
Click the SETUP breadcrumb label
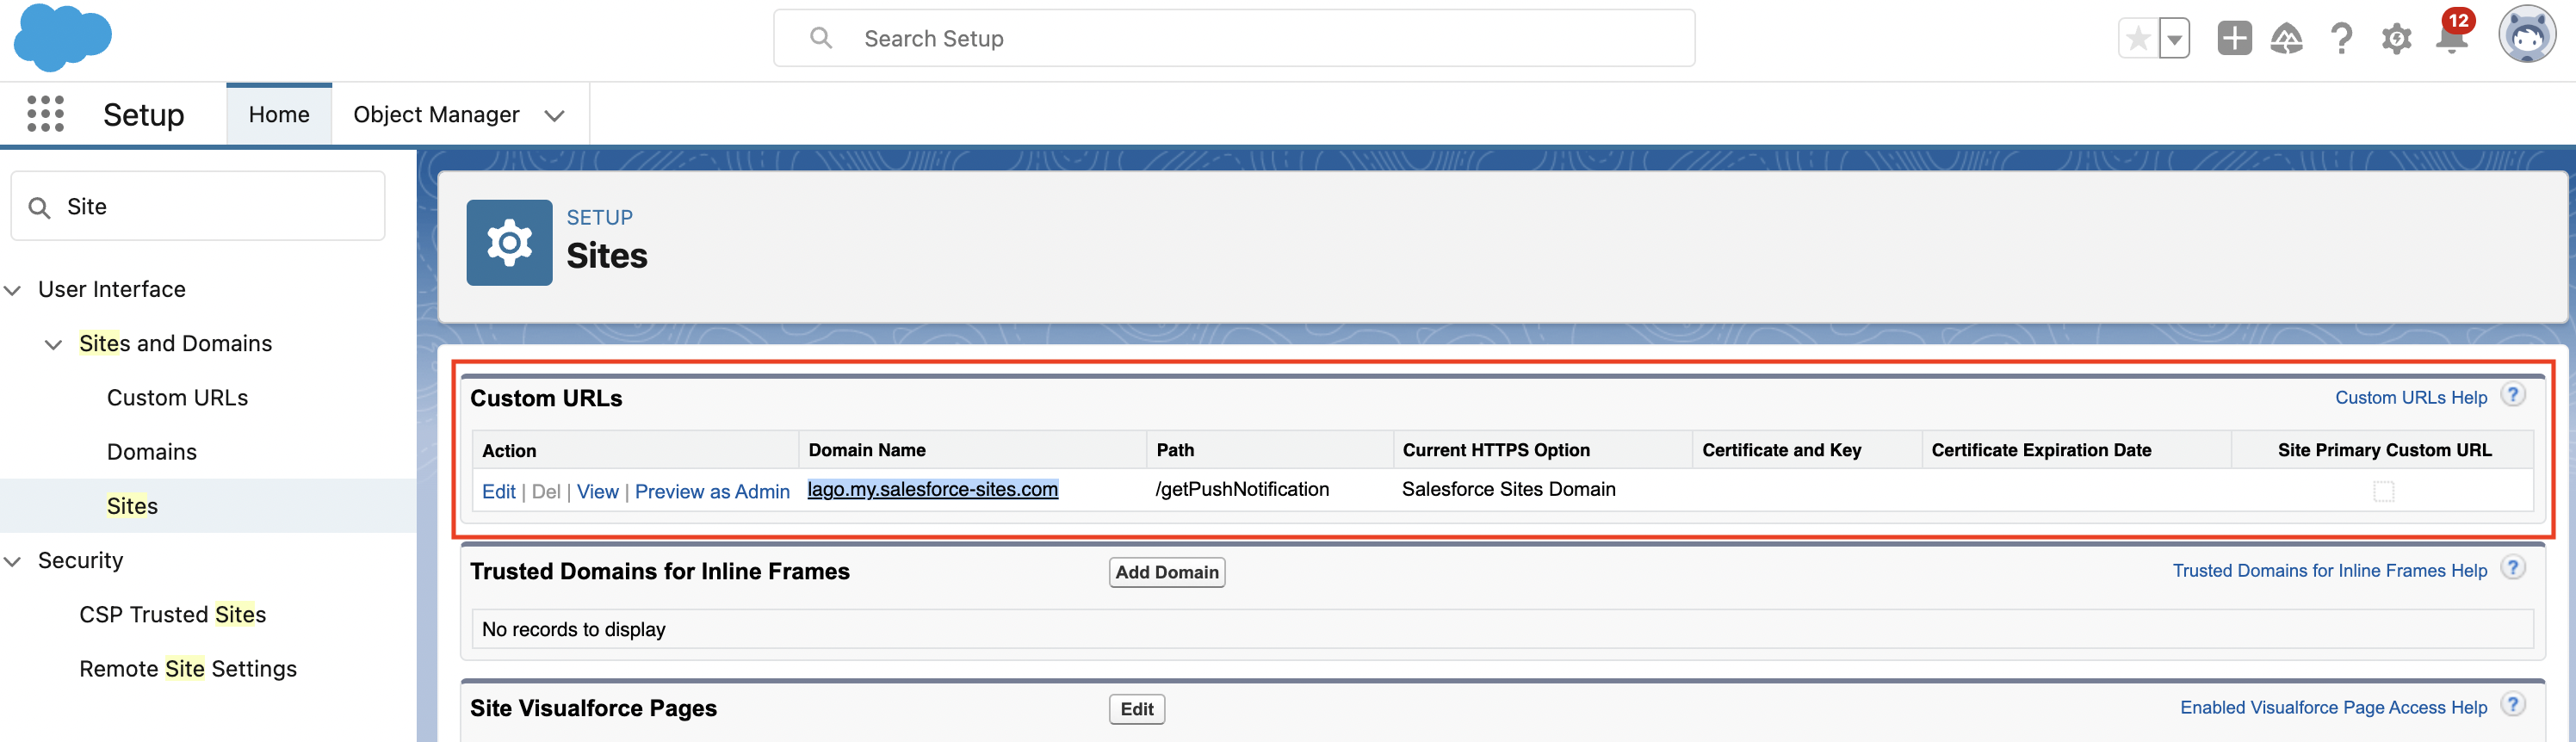pos(599,217)
